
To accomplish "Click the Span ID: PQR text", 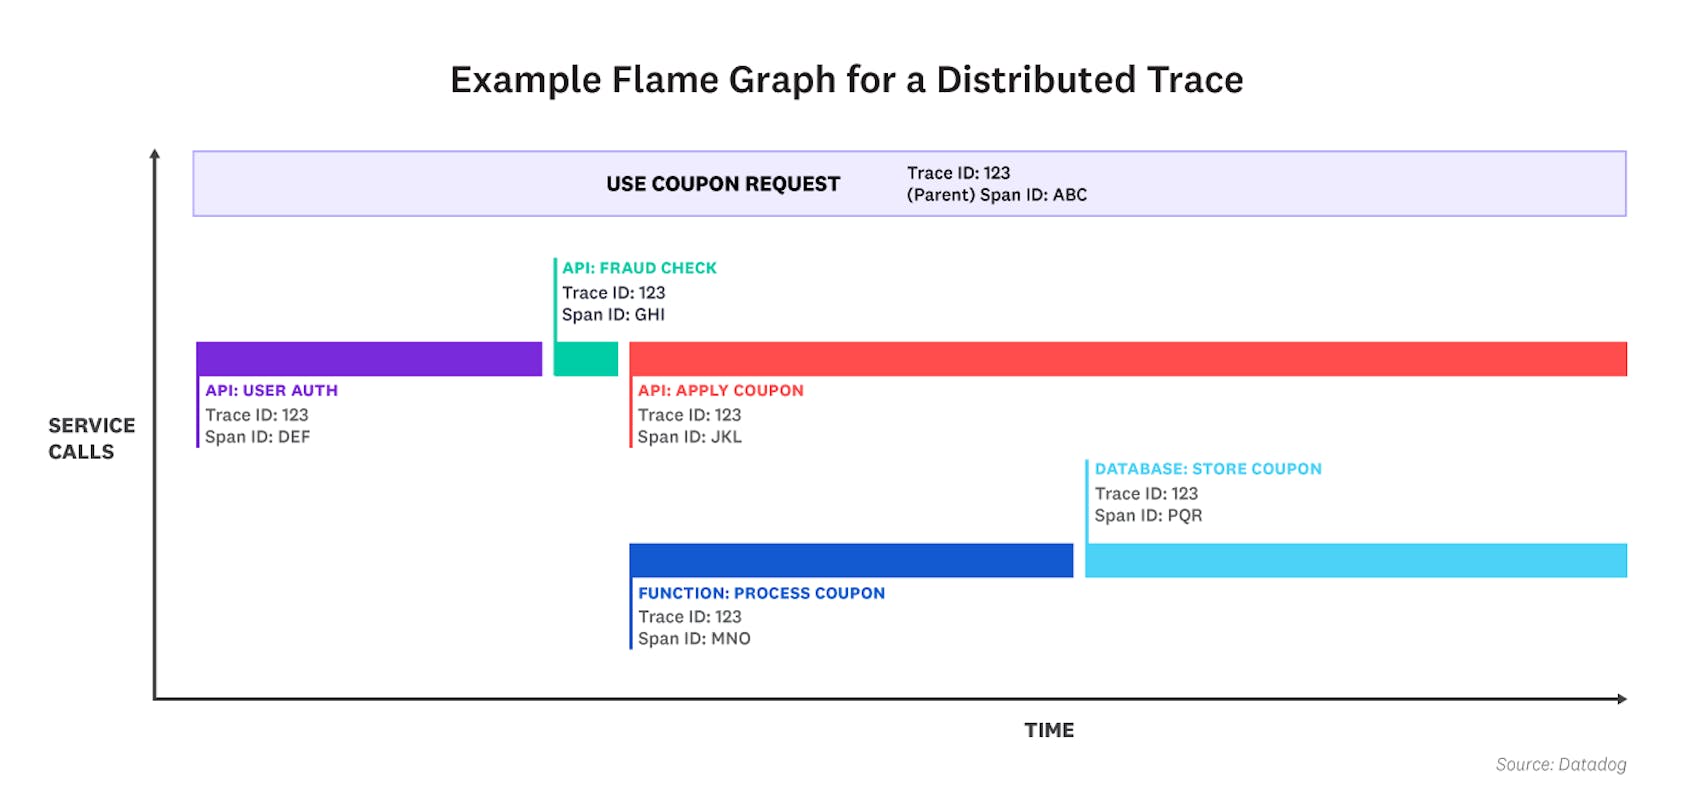I will pyautogui.click(x=1149, y=516).
